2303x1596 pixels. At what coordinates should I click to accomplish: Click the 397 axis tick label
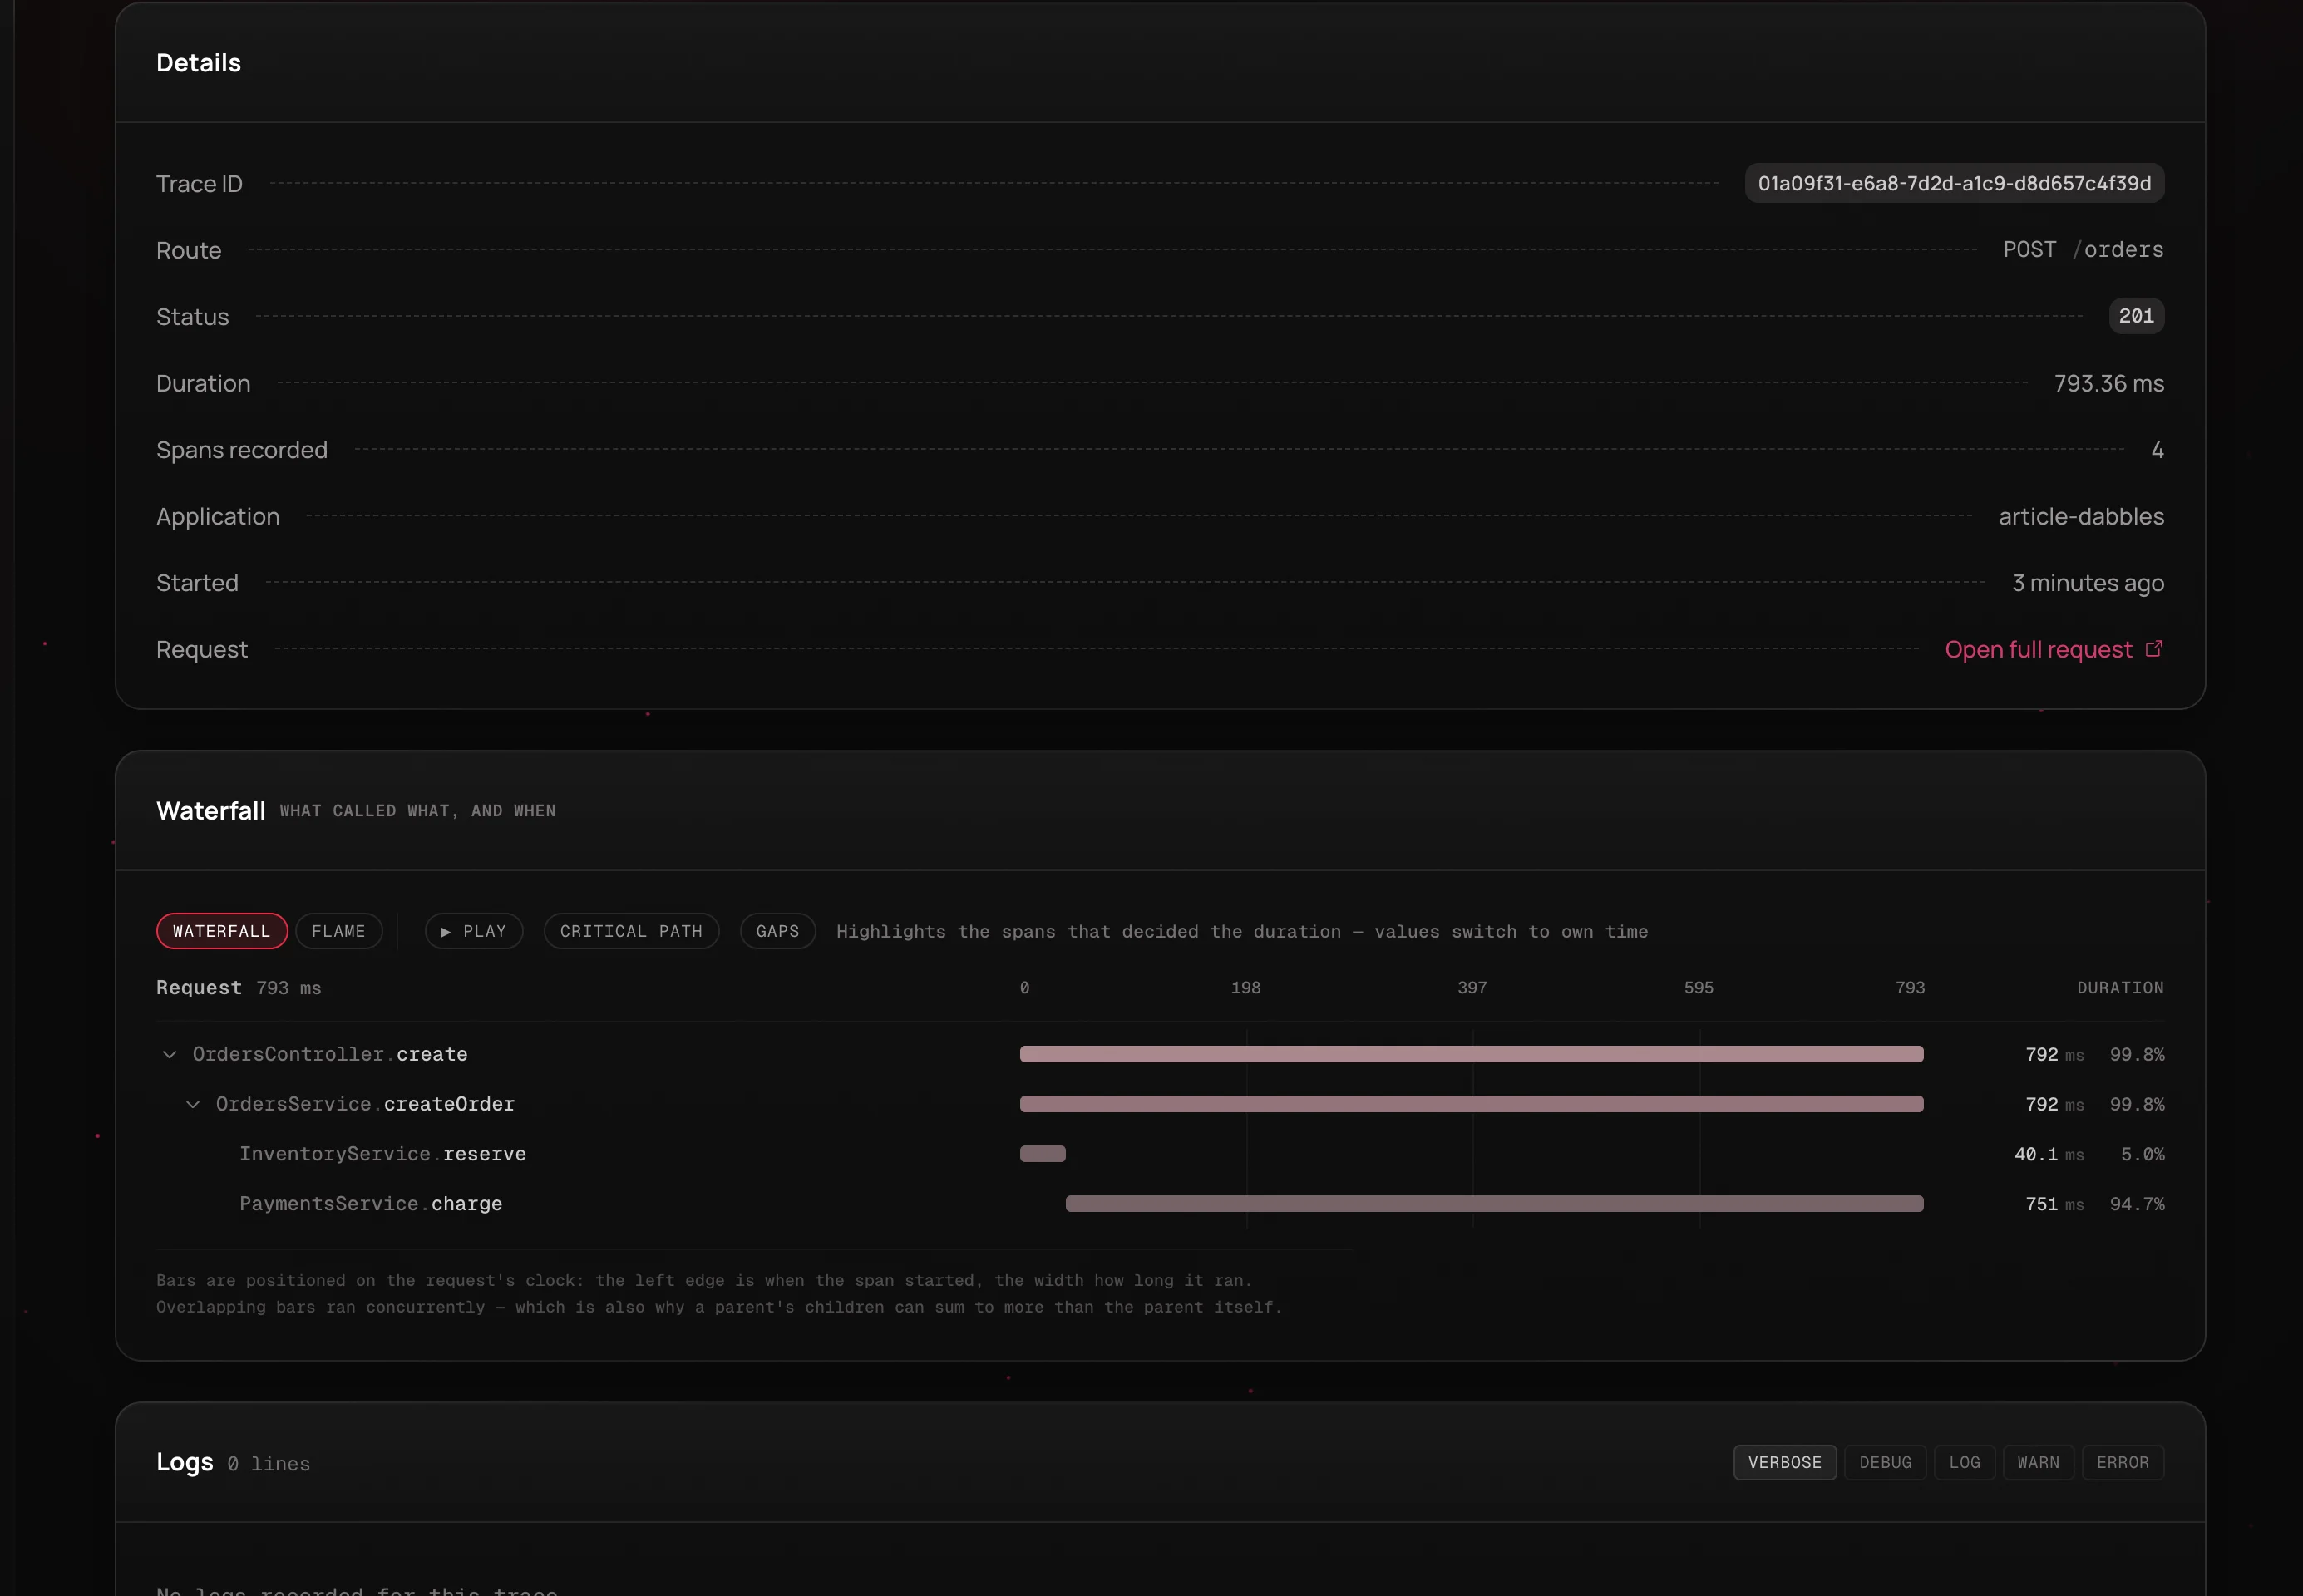click(1472, 988)
